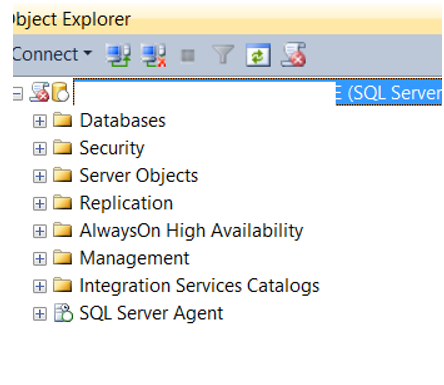The image size is (444, 385).
Task: Click the Disconnect server toolbar icon
Action: [x=153, y=55]
